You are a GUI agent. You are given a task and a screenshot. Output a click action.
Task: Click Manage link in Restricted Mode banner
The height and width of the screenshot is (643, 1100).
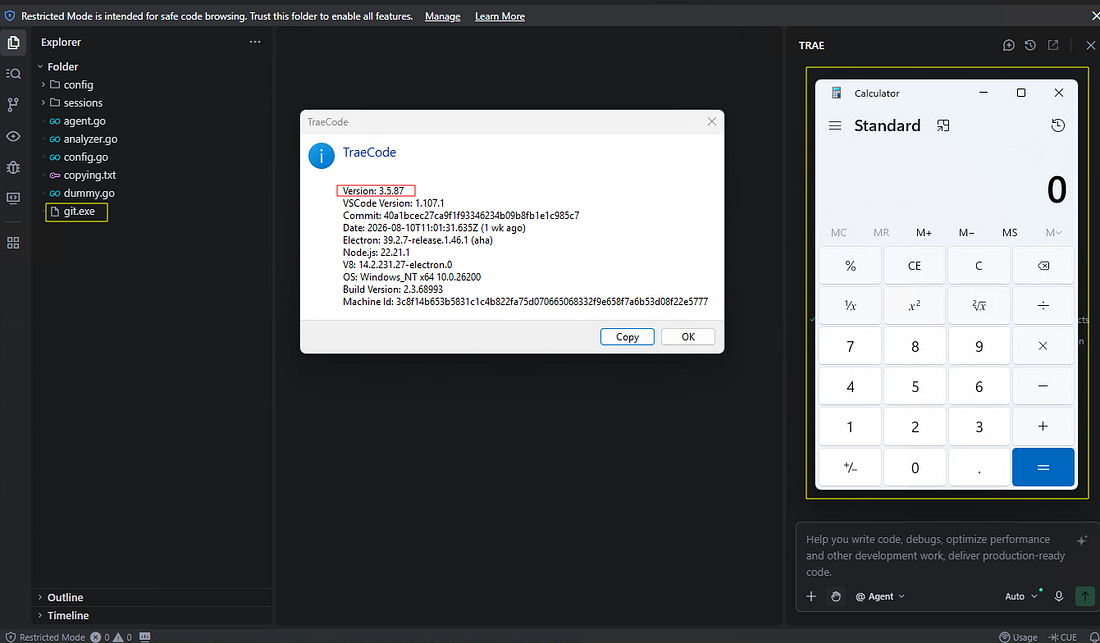443,16
